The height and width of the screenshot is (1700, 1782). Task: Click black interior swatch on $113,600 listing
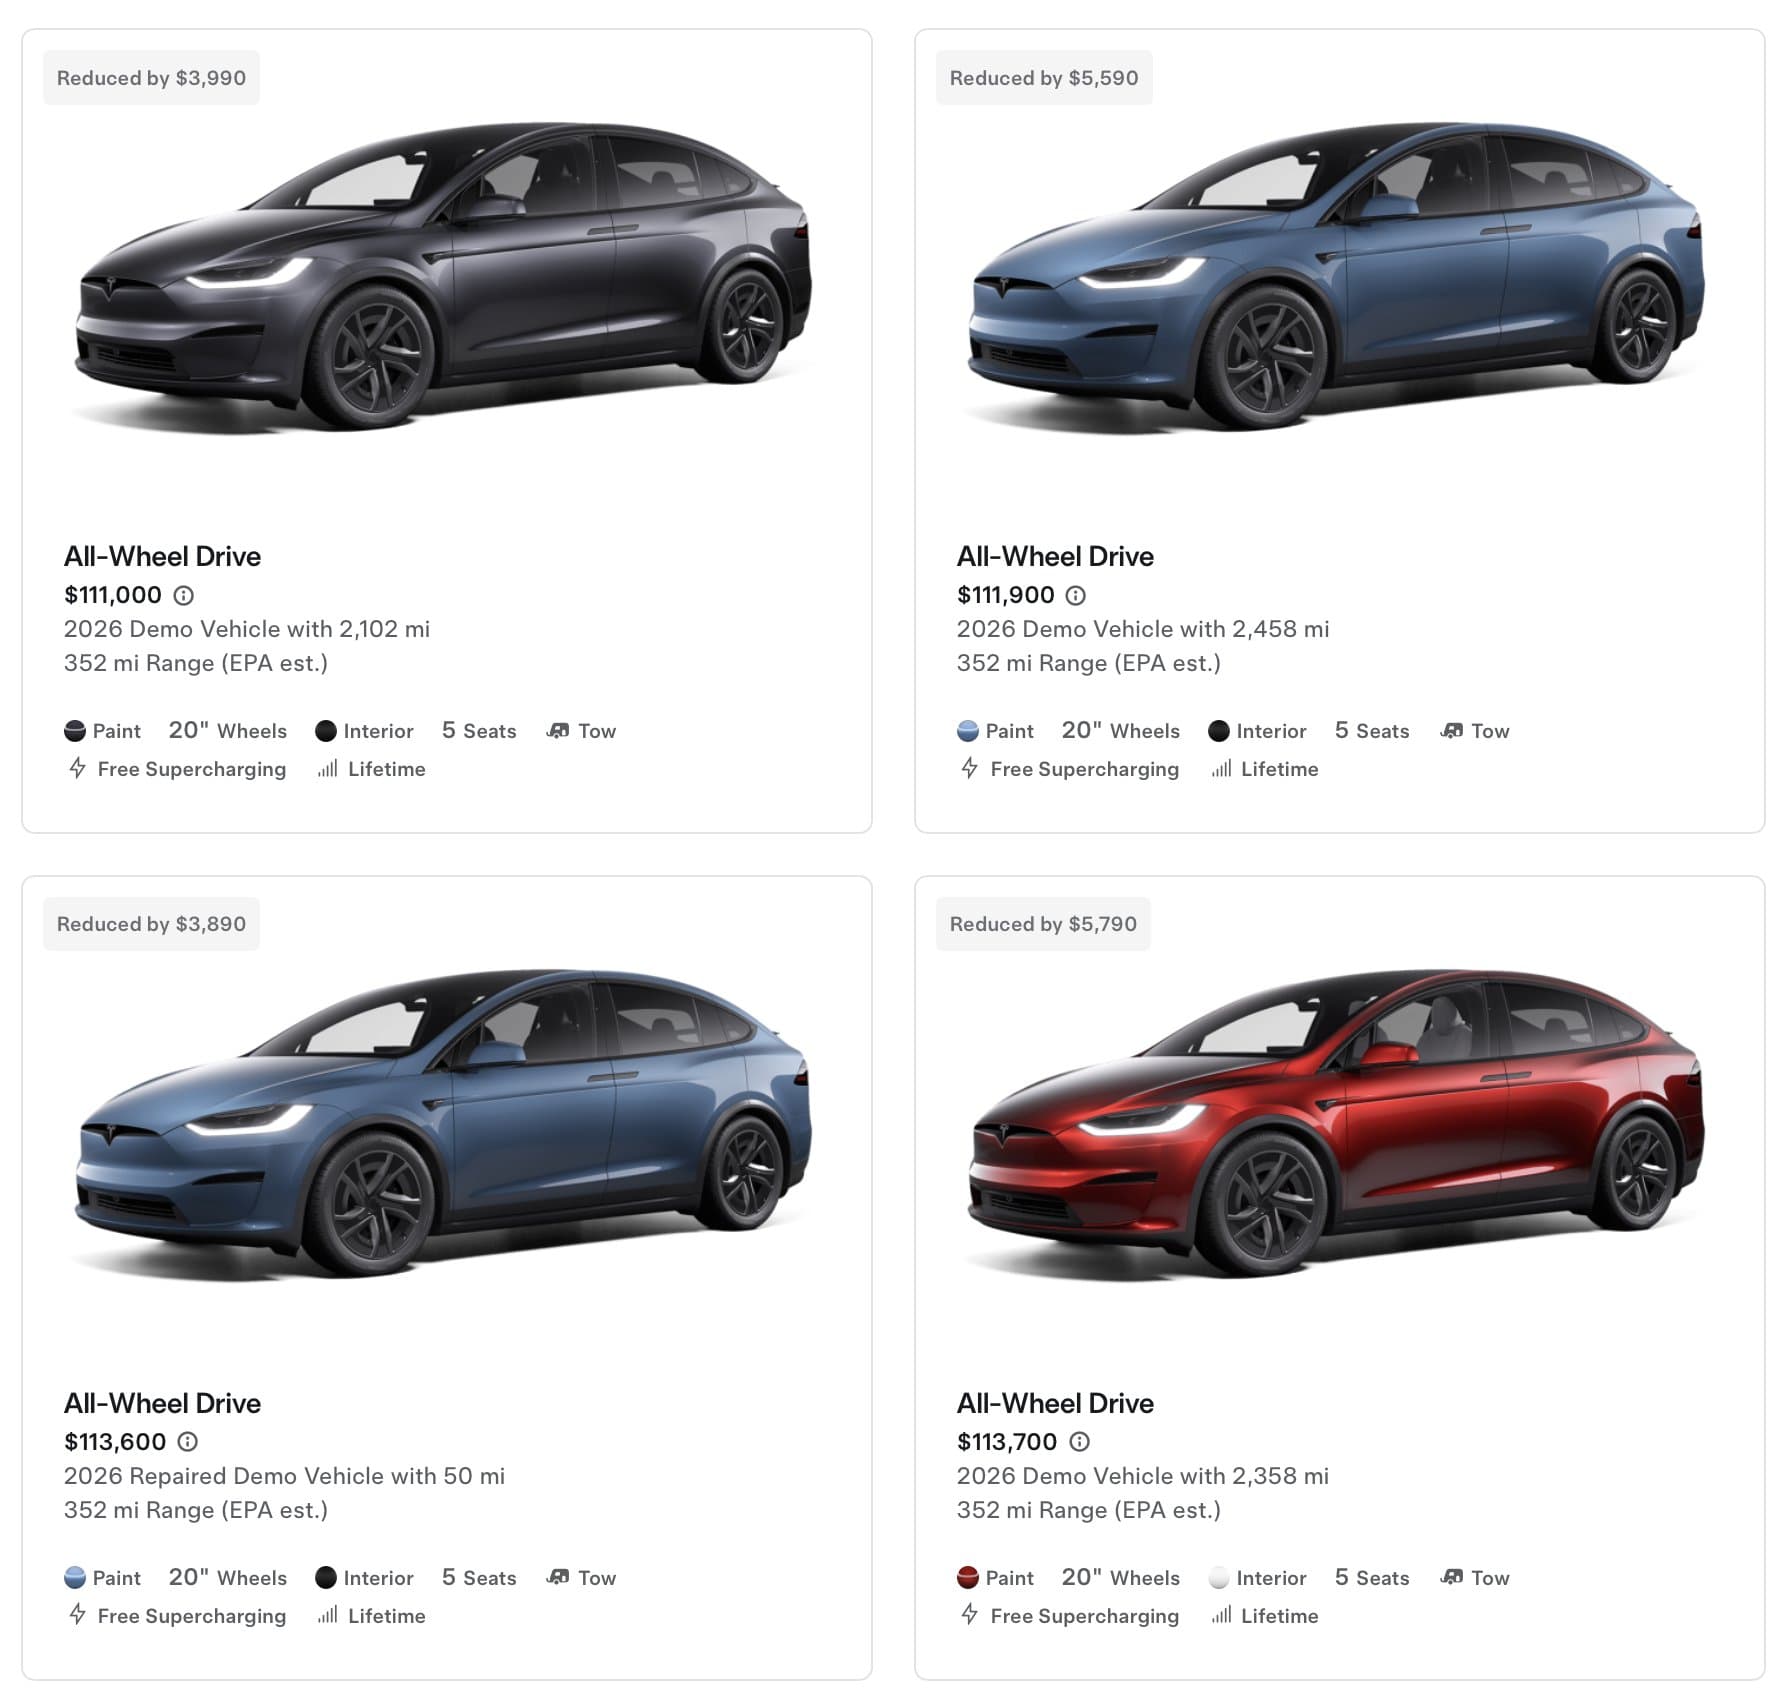[x=325, y=1577]
